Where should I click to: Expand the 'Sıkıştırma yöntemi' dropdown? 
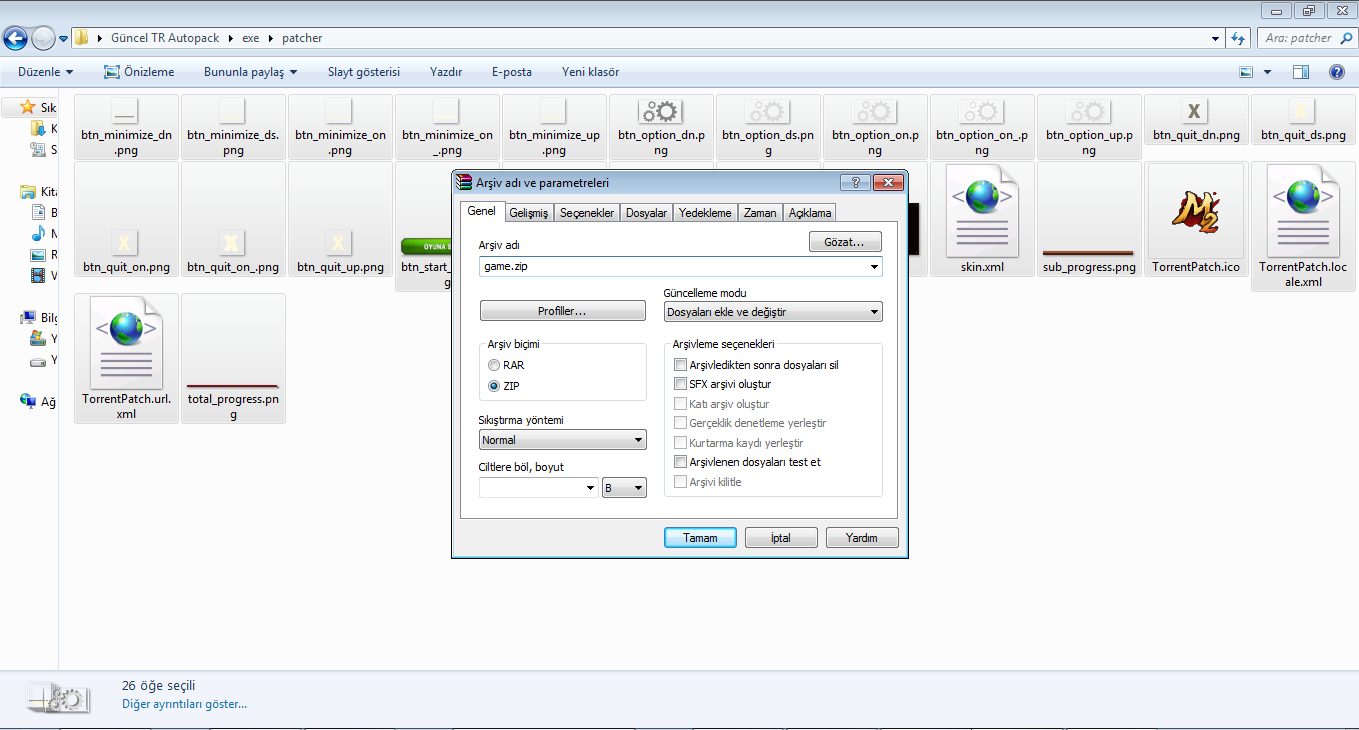tap(562, 440)
